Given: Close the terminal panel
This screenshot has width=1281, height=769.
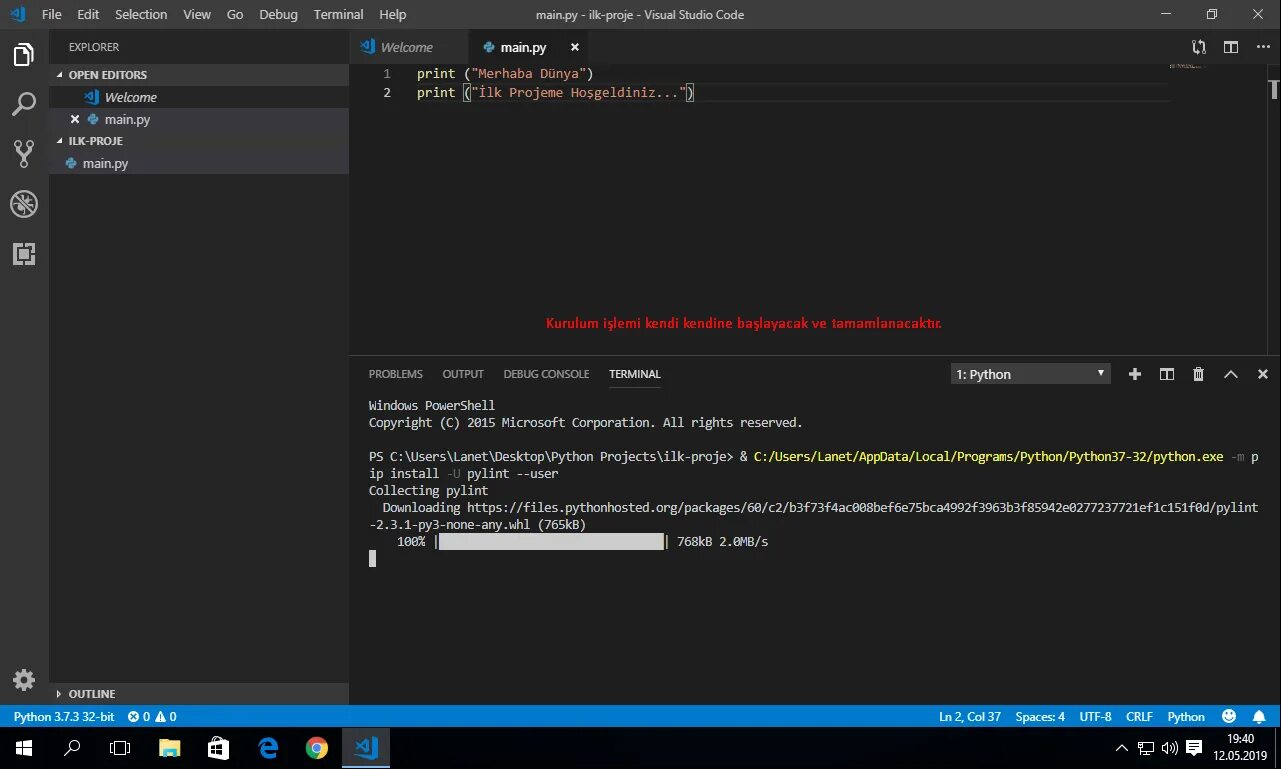Looking at the screenshot, I should tap(1263, 374).
